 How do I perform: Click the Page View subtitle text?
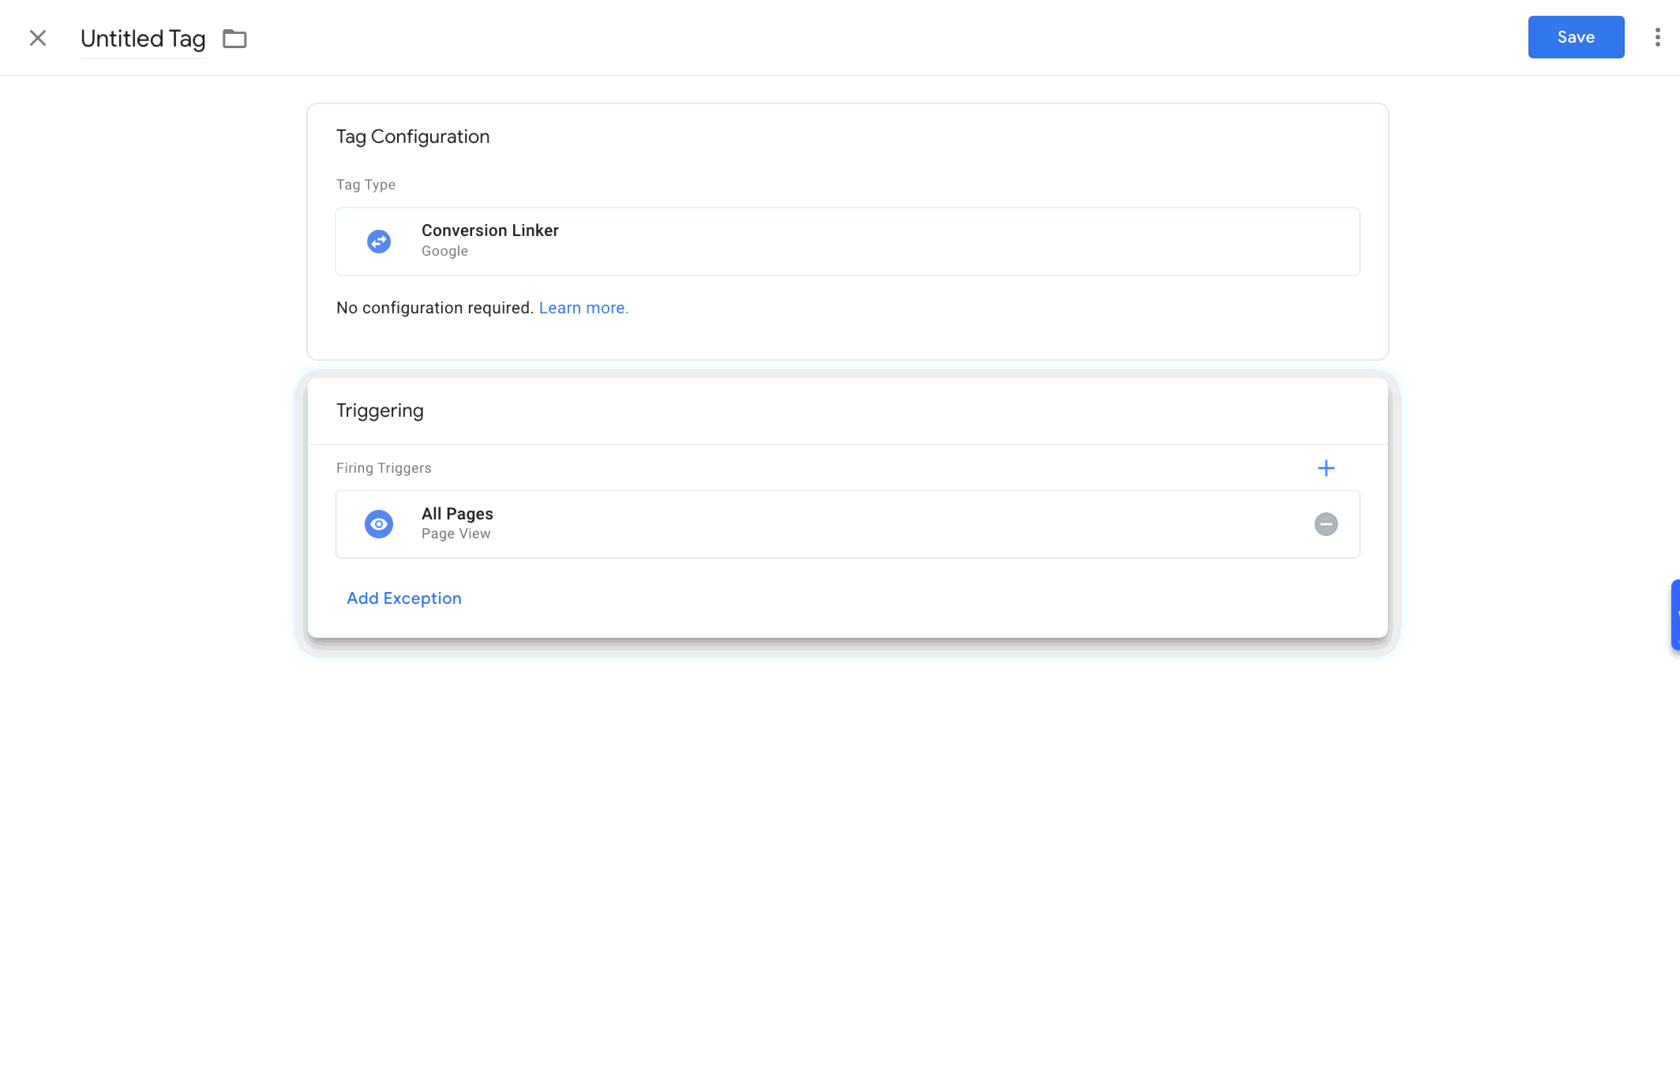456,534
